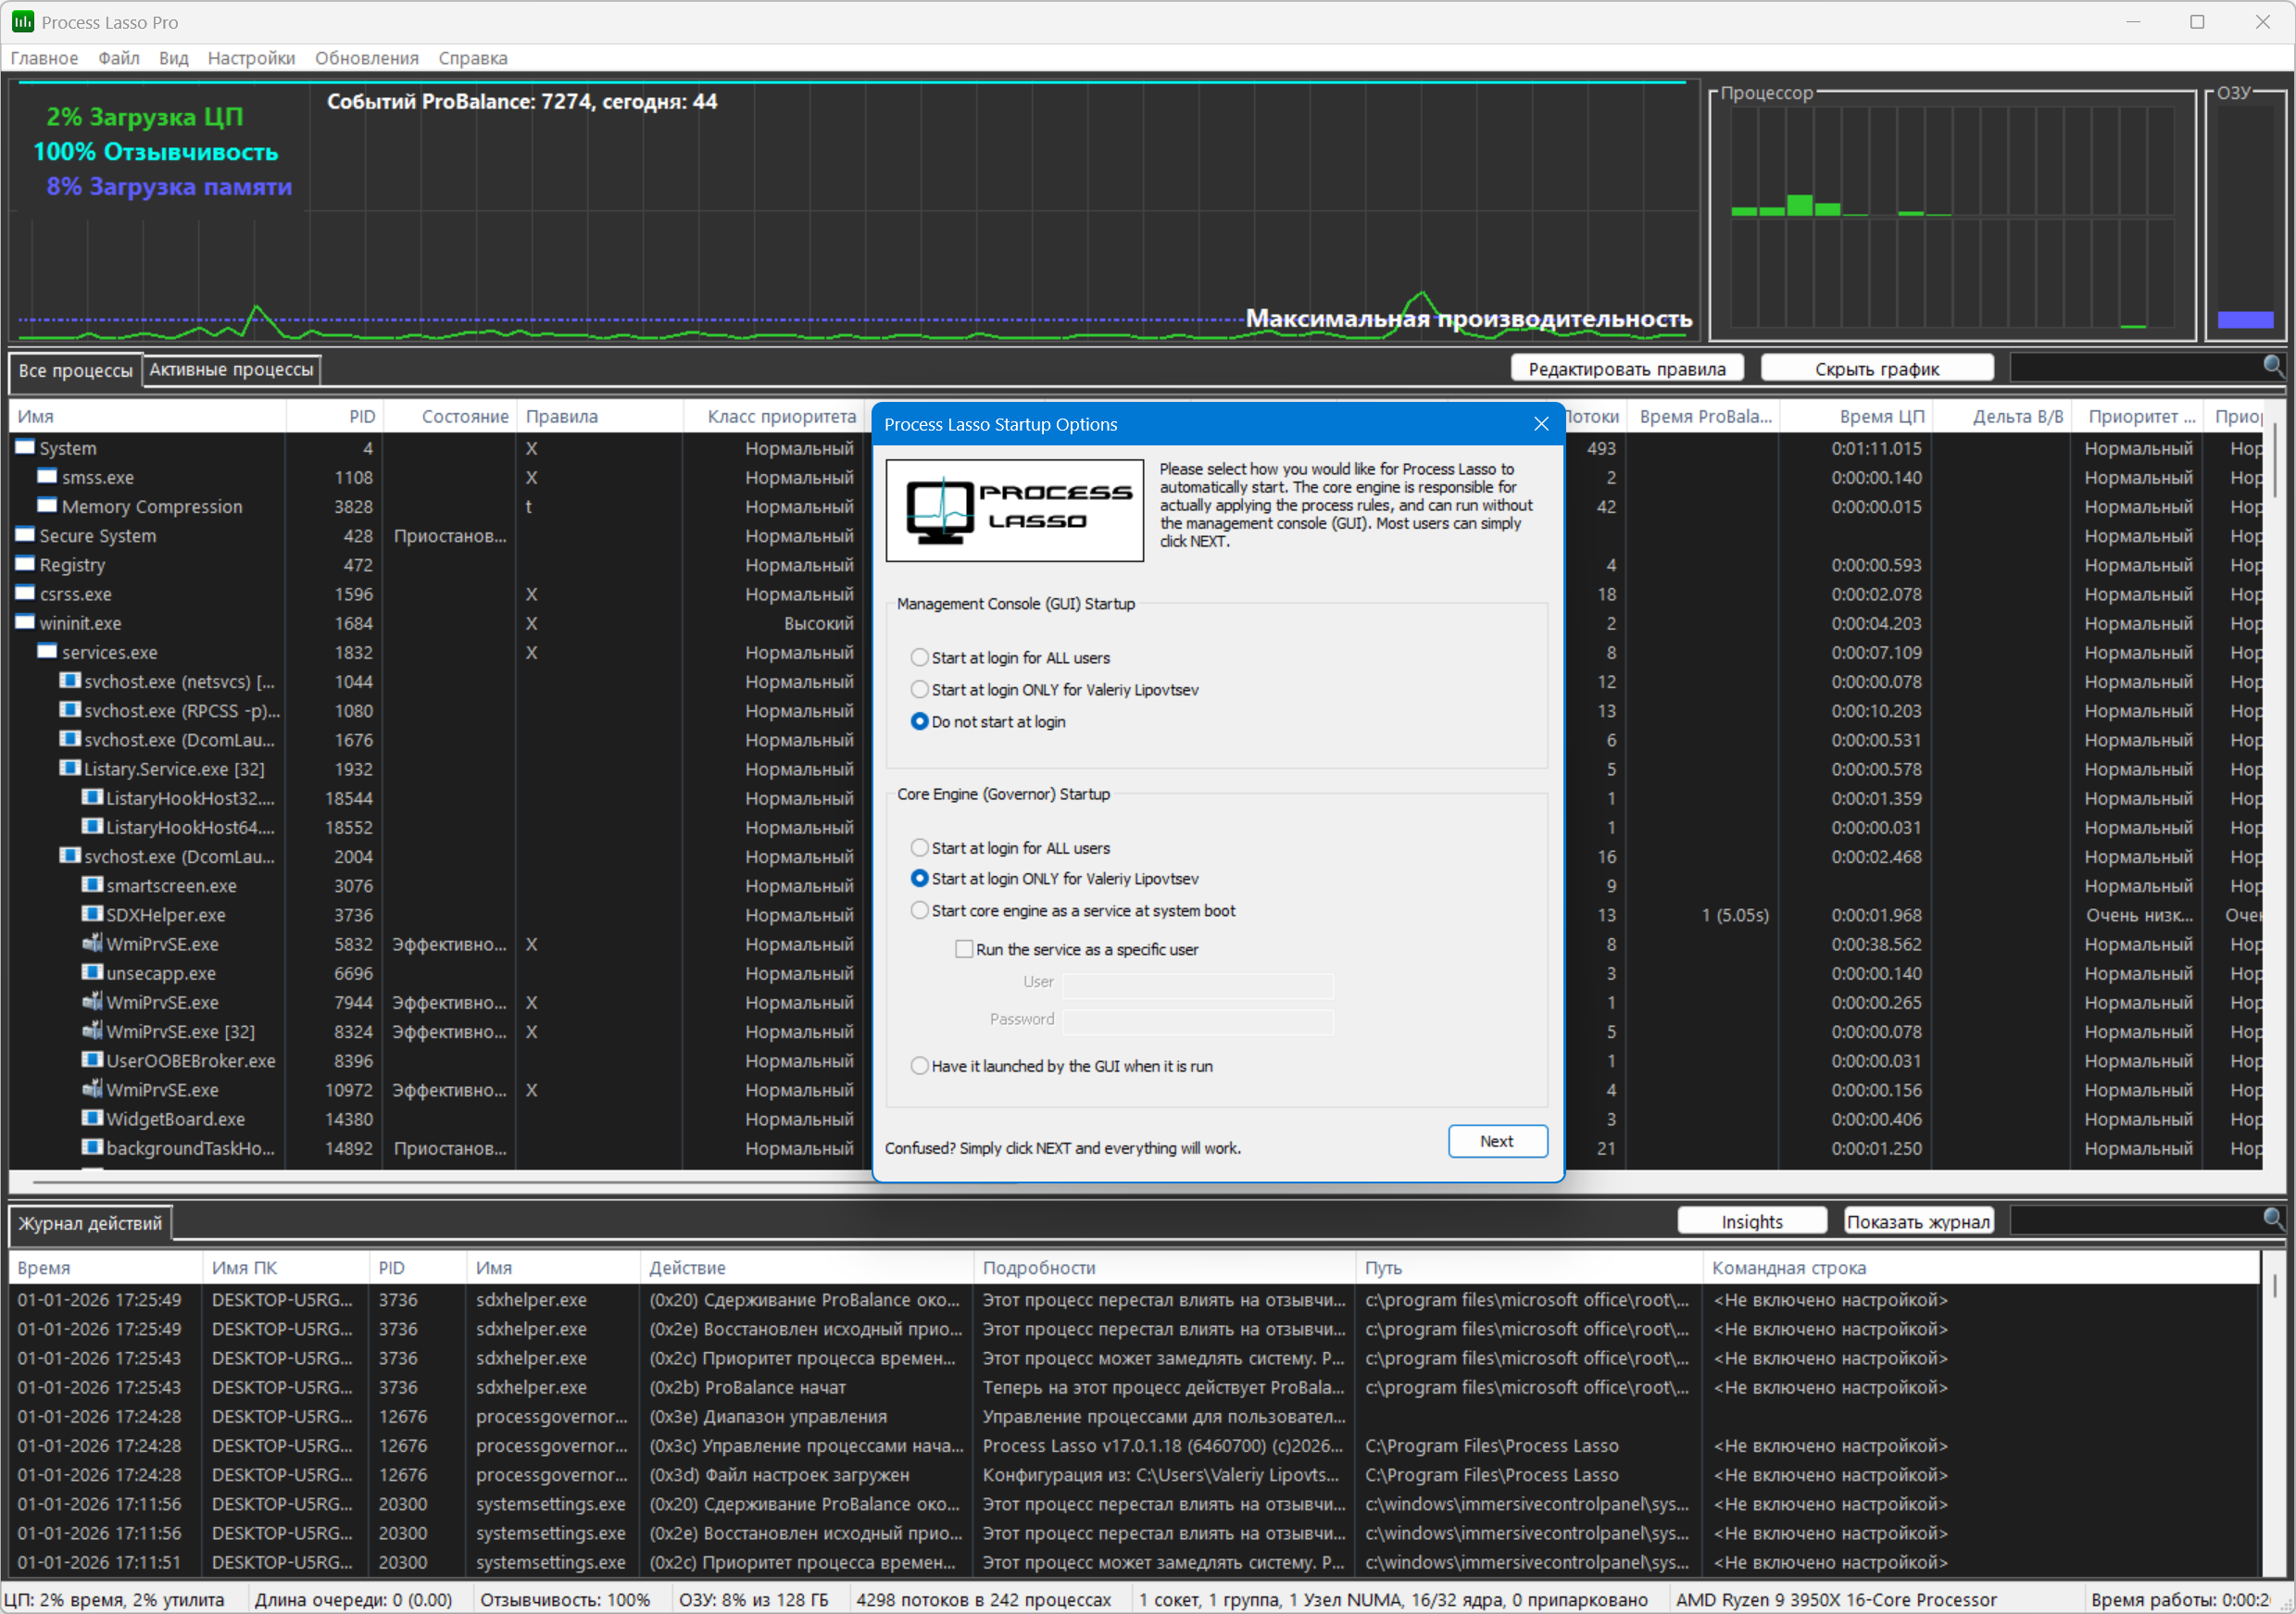Screen dimensions: 2296x1614
Task: Click the Process Lasso Pro title bar icon
Action: tap(22, 21)
